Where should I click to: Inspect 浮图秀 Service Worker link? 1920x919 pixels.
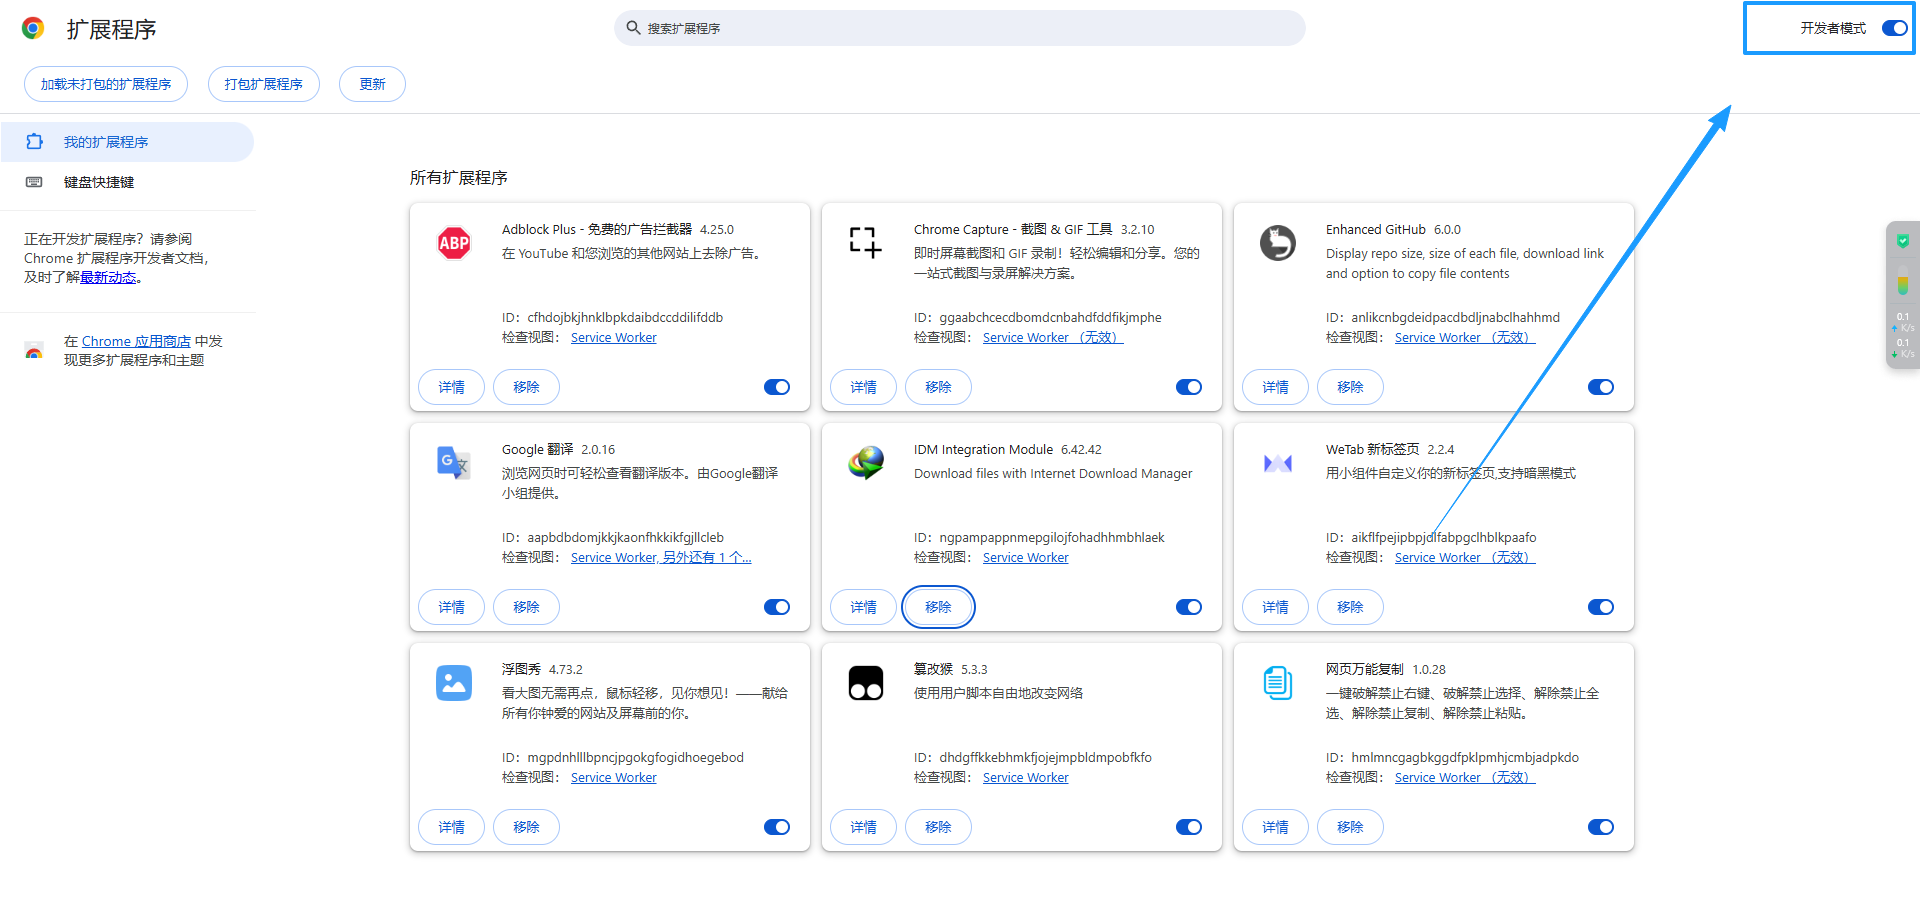coord(614,778)
